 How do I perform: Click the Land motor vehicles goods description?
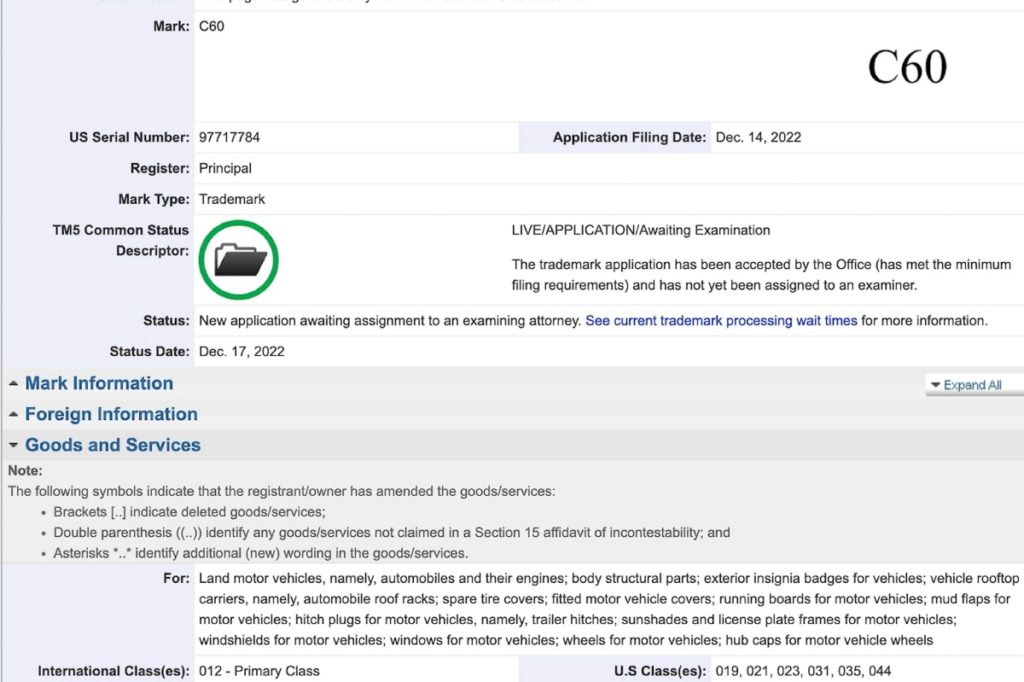pos(609,609)
